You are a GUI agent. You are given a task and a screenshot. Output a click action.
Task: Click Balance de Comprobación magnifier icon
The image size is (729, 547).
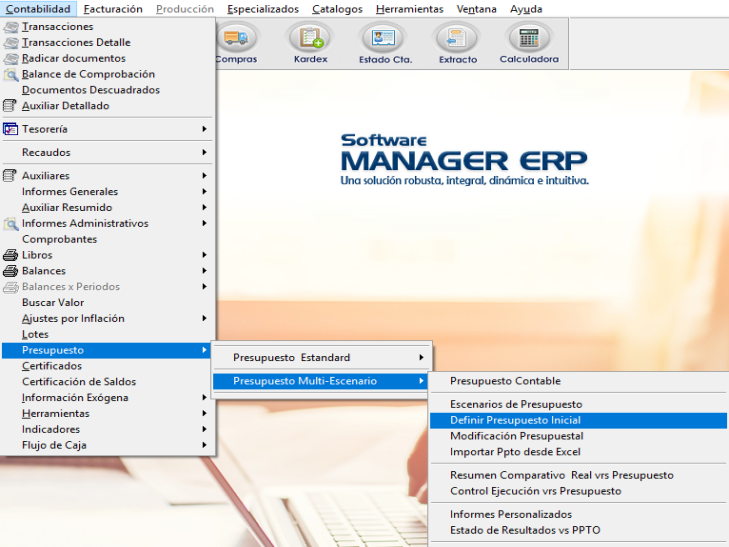11,75
